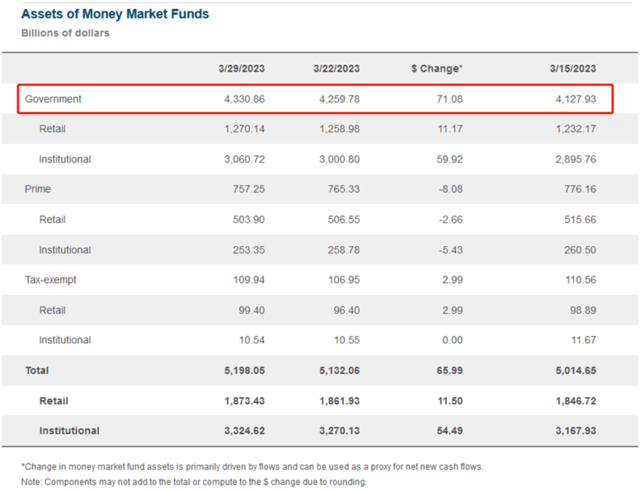Click the 'Billions of dollars' subtitle
Screen dimensions: 640x491
[65, 33]
